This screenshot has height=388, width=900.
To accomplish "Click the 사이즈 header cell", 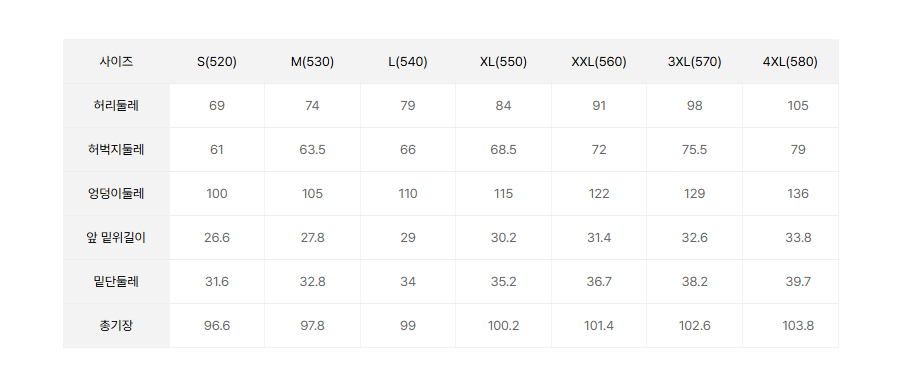I will click(x=116, y=61).
